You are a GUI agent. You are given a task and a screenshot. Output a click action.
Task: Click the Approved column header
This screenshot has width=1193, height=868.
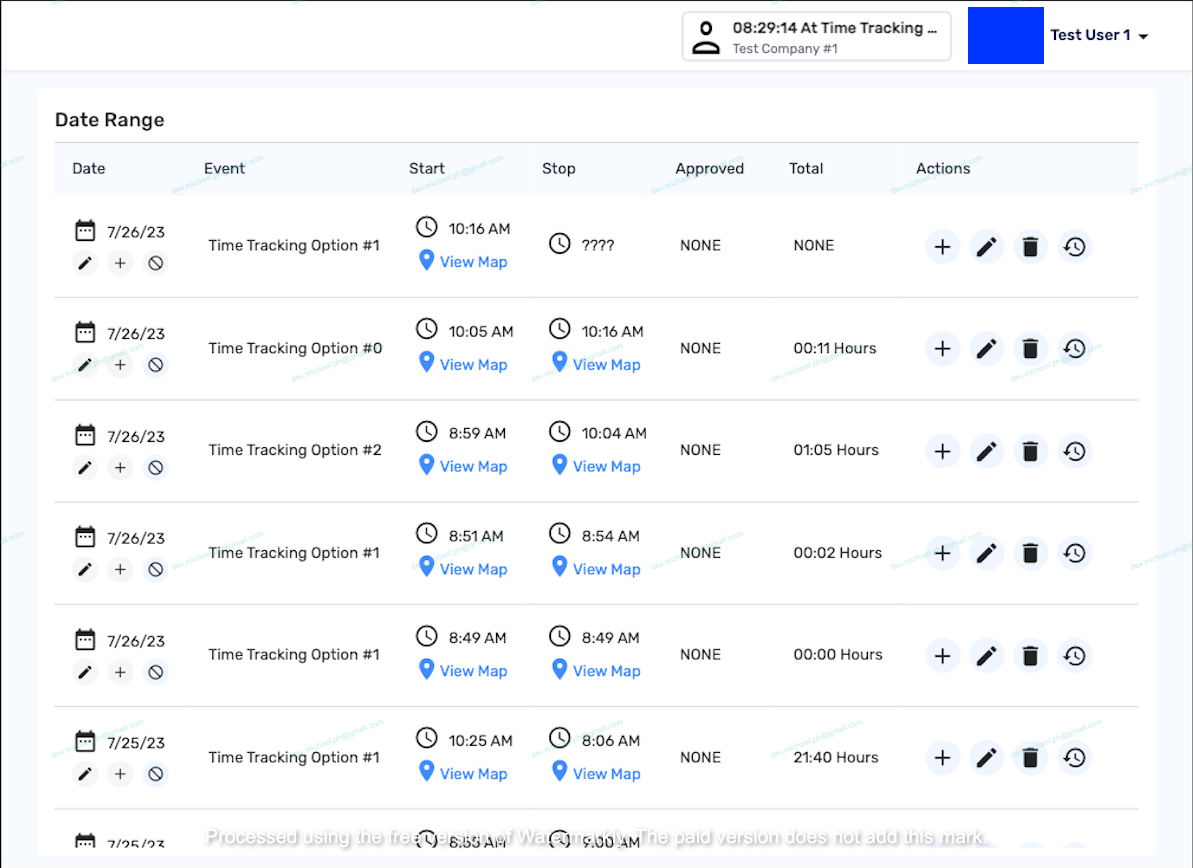[709, 168]
